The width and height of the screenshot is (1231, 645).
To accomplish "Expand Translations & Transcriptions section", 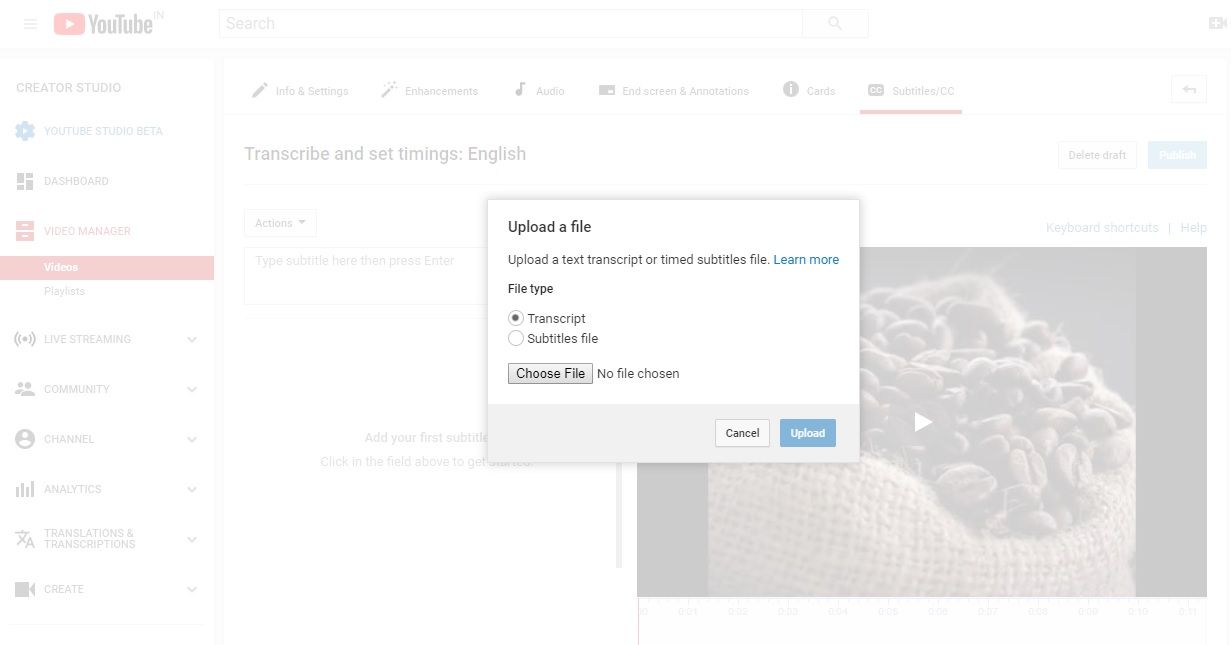I will click(x=192, y=539).
